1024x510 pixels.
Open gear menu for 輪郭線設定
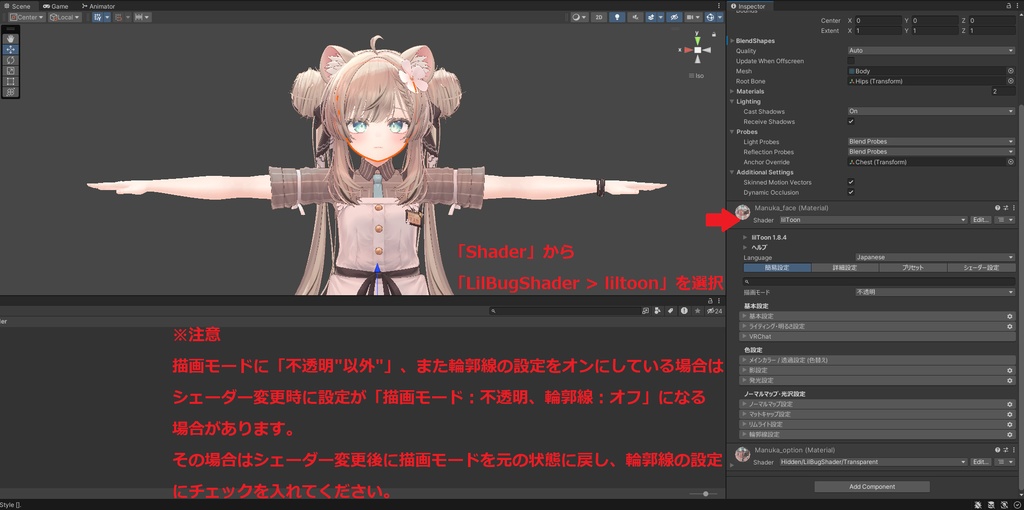pyautogui.click(x=1010, y=434)
